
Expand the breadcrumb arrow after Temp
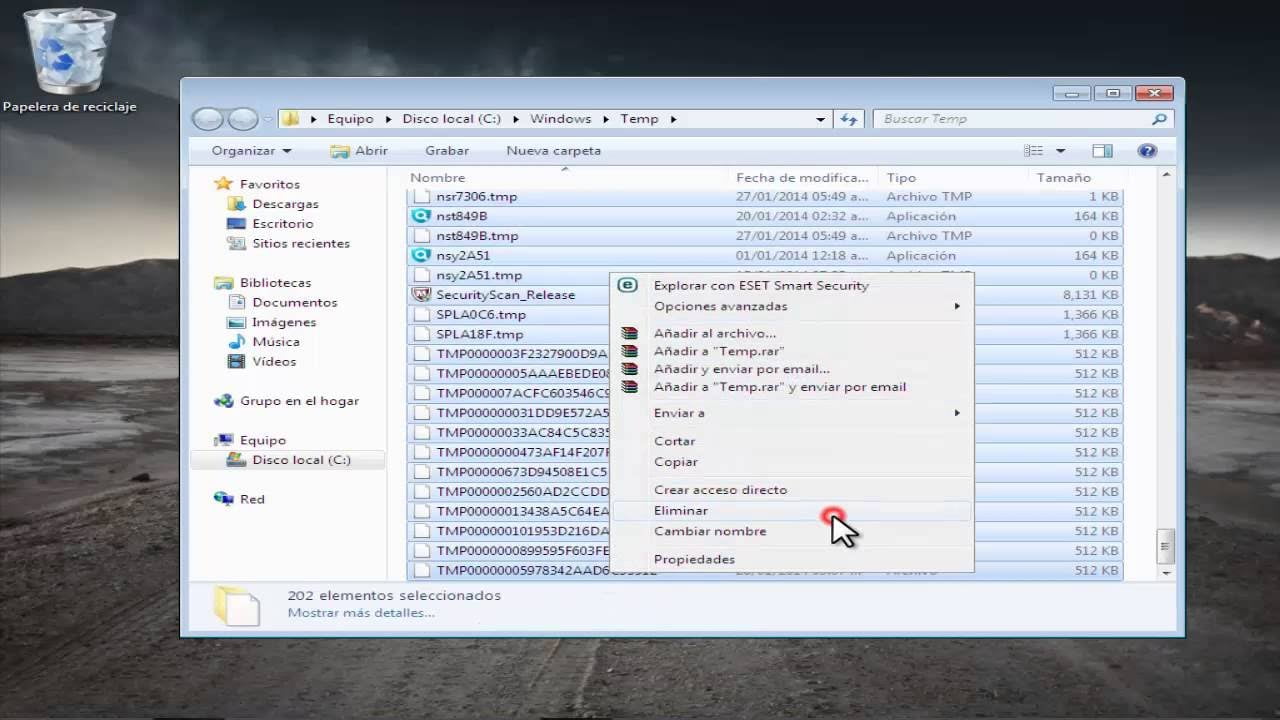(x=674, y=119)
